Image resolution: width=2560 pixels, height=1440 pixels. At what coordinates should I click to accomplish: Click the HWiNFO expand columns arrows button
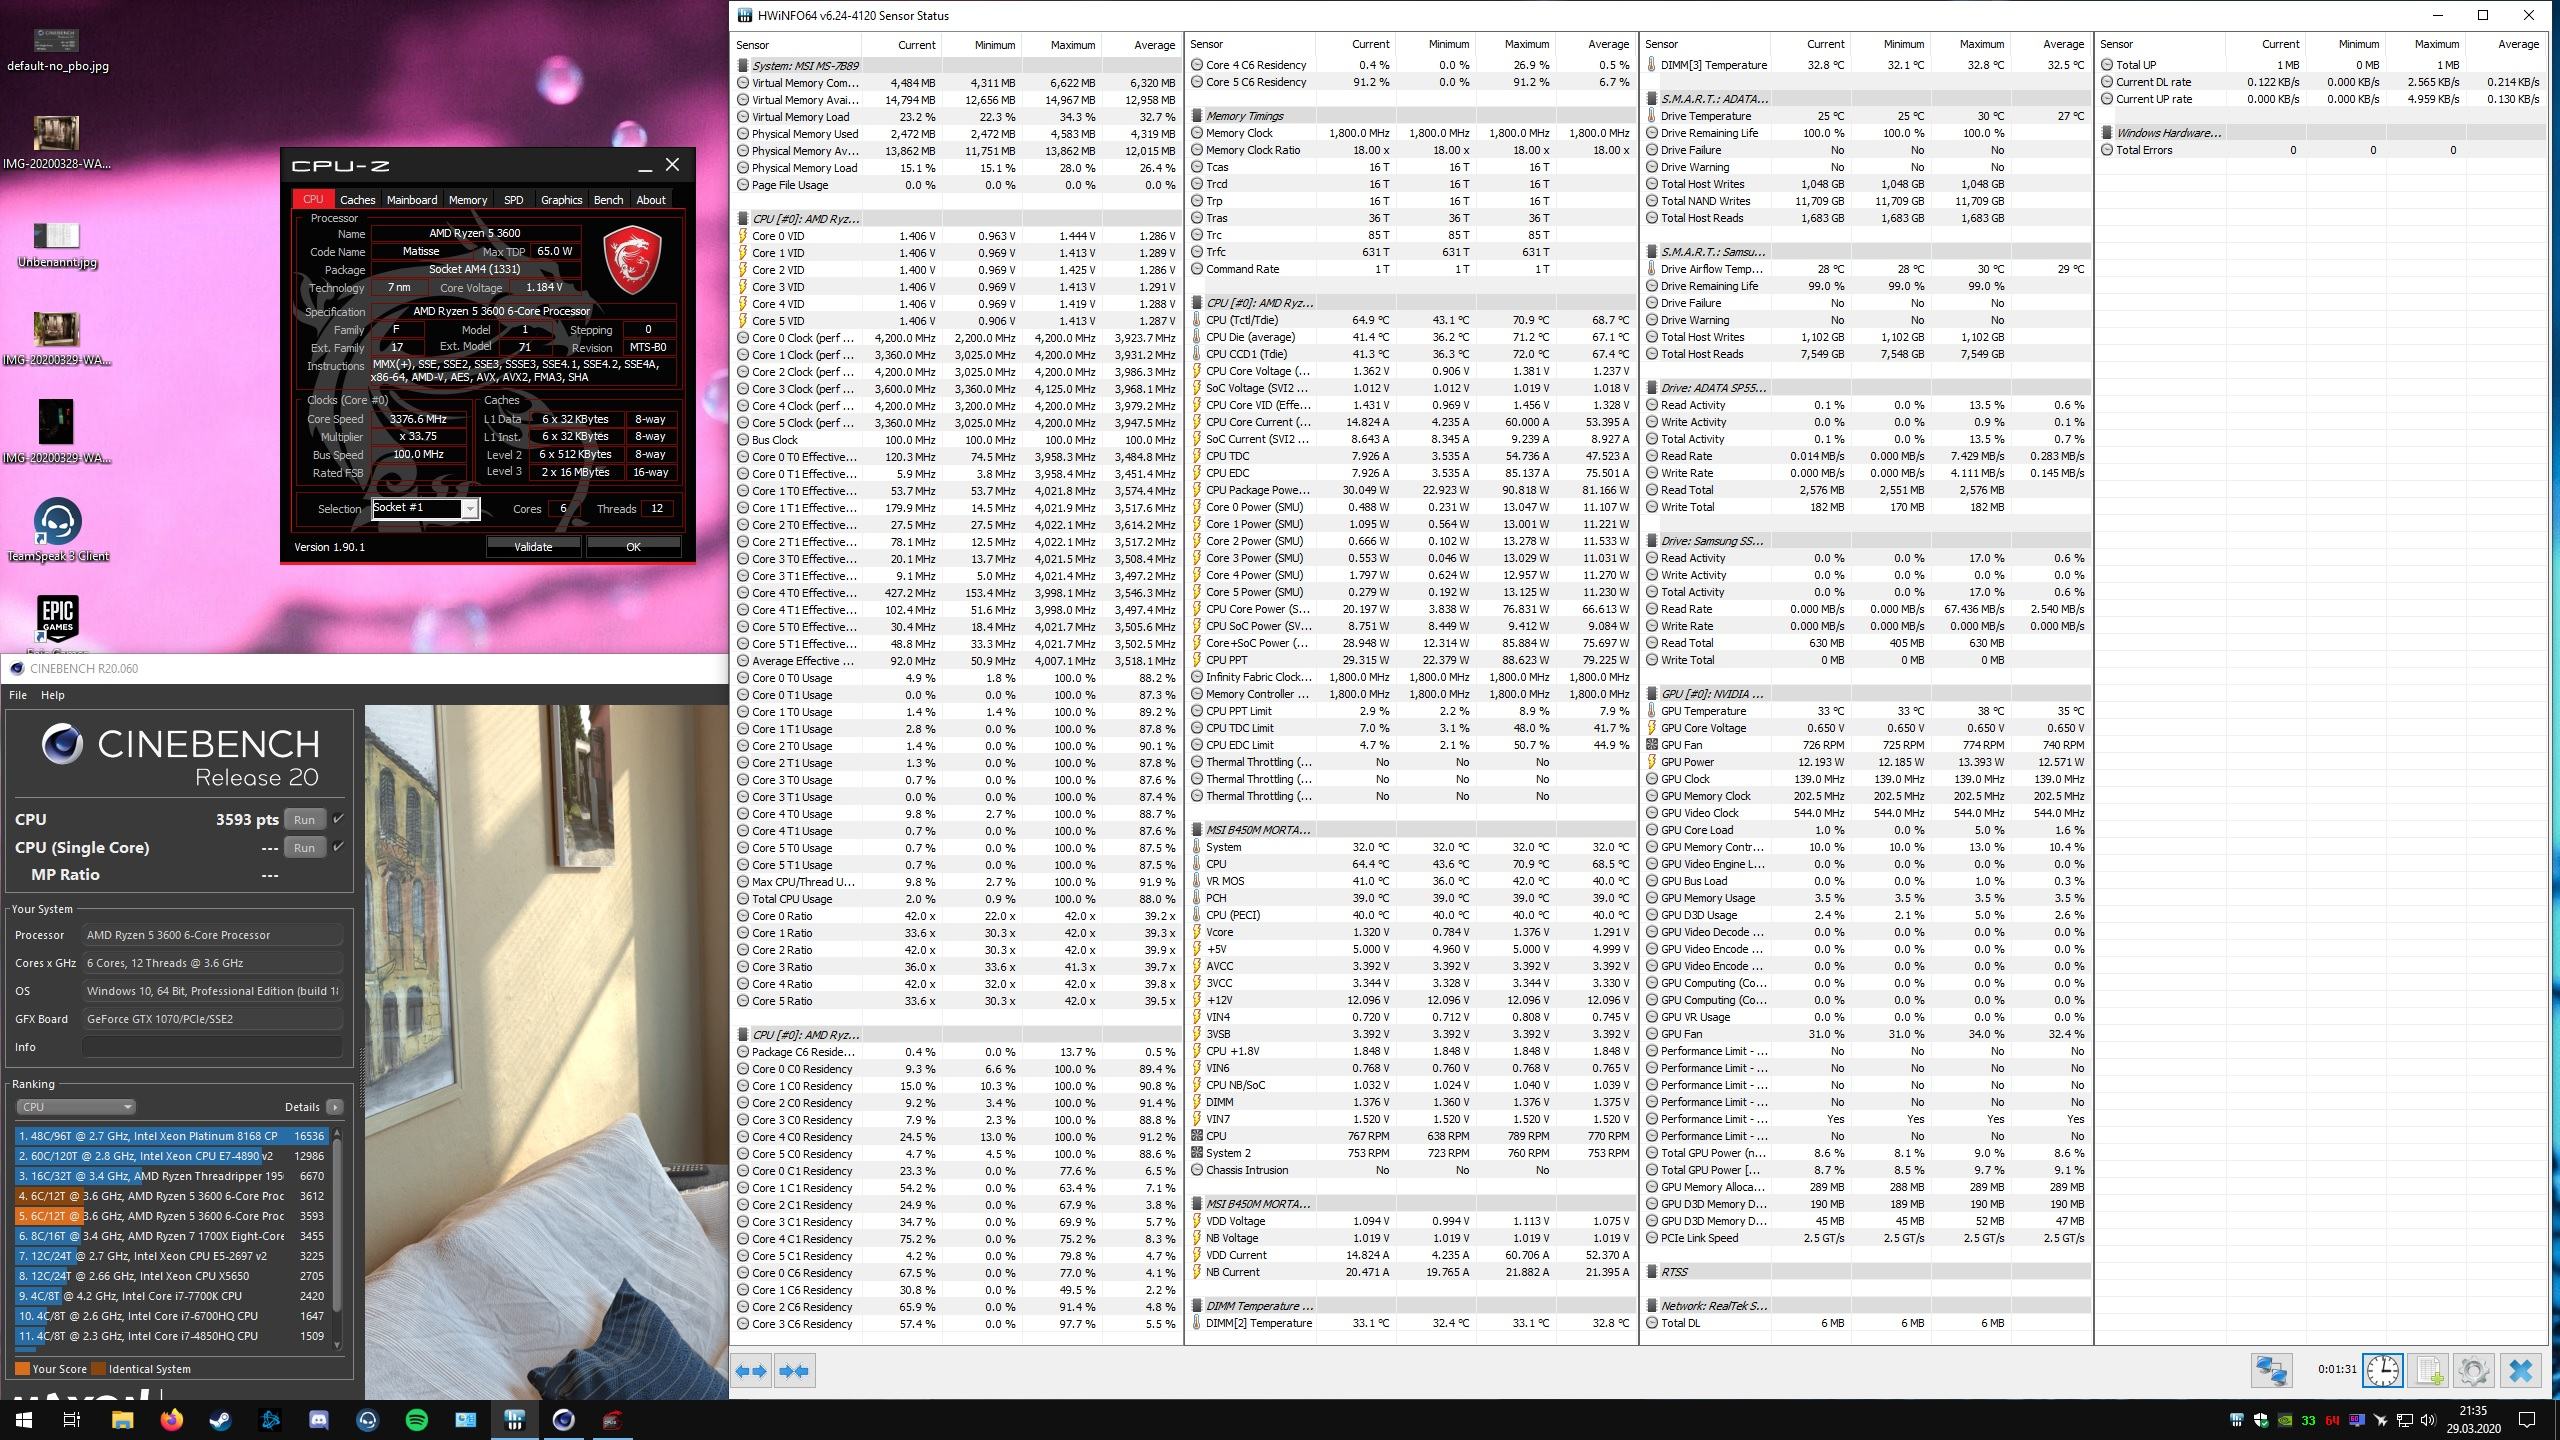[751, 1371]
